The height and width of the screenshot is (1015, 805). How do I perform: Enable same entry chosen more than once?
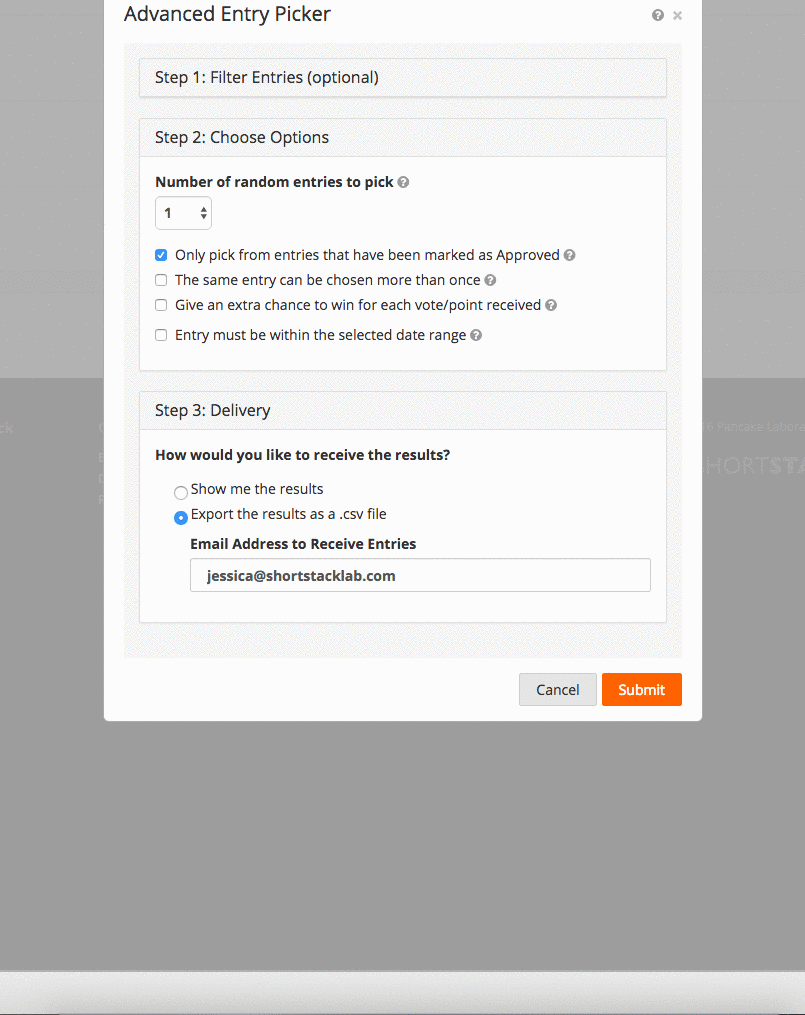(161, 280)
